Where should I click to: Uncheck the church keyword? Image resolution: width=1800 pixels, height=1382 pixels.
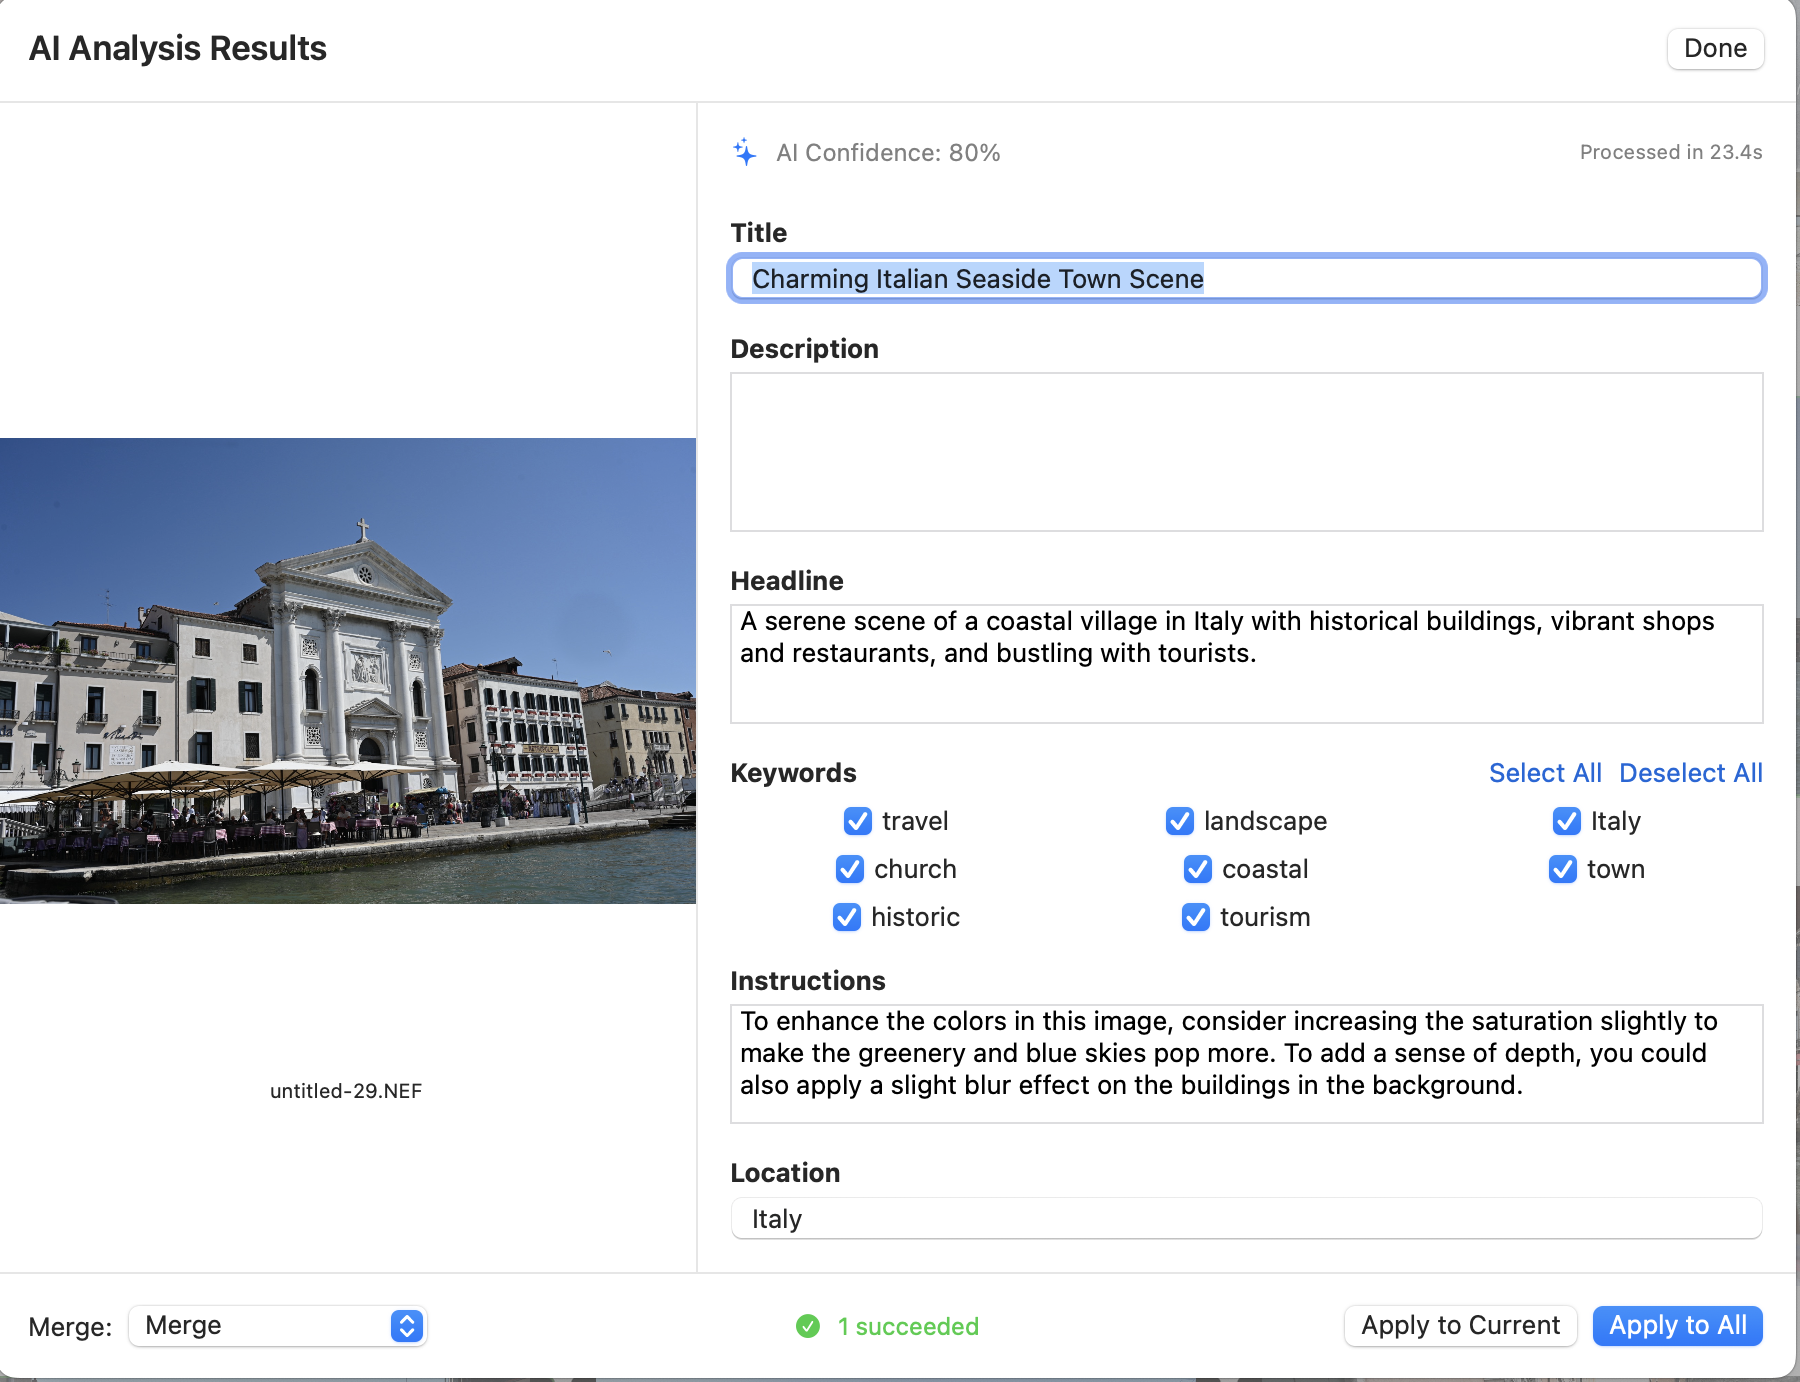[x=850, y=869]
